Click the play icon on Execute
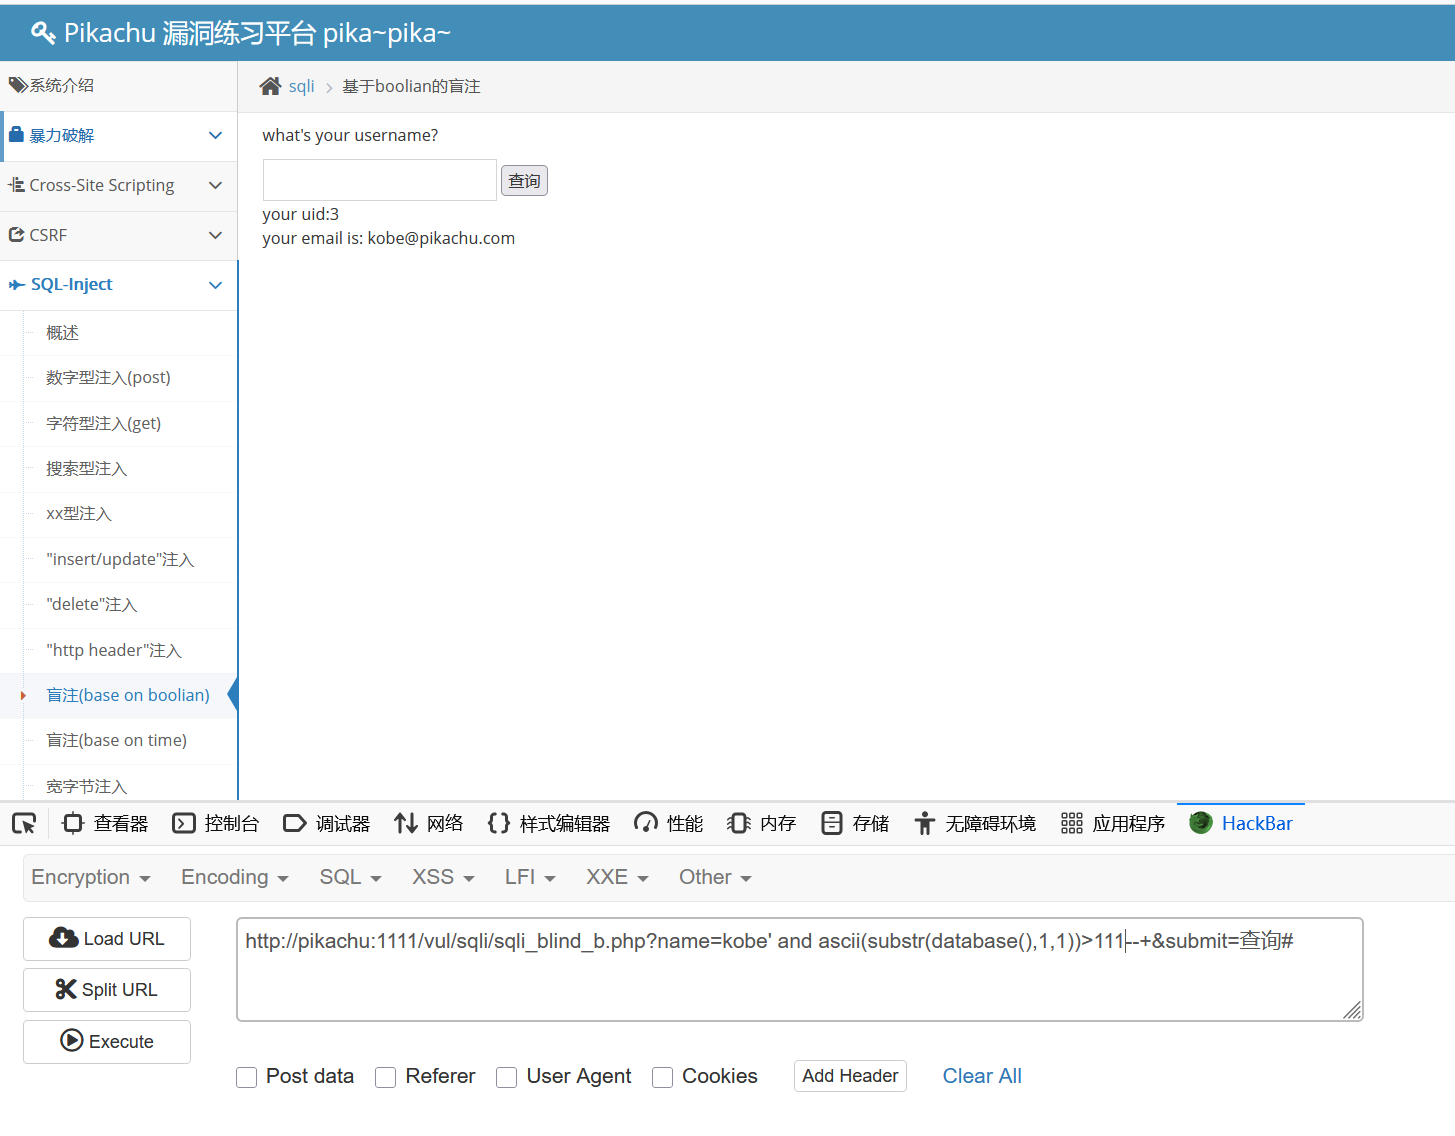The height and width of the screenshot is (1136, 1455). [x=72, y=1040]
